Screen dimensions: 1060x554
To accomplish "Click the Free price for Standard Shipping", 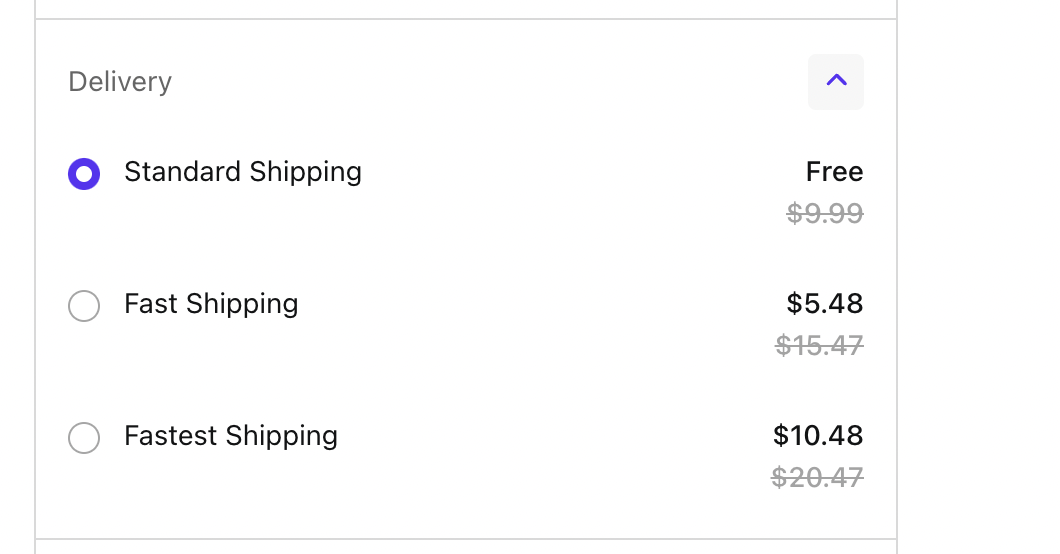I will pos(834,172).
